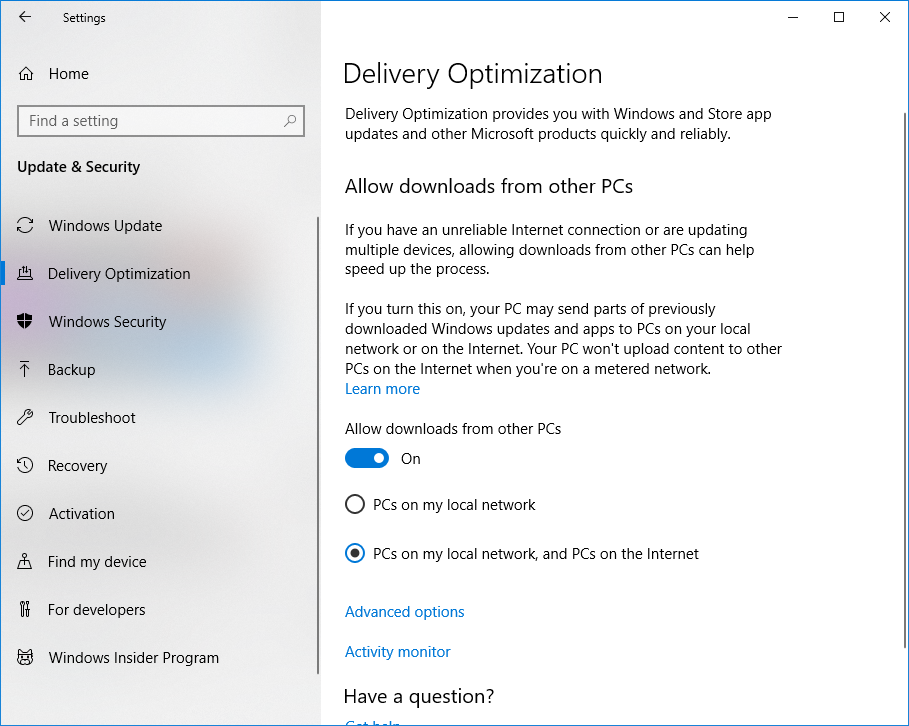Click the 'Delivery Optimization' page title
Screen dimensions: 909x726
click(472, 74)
